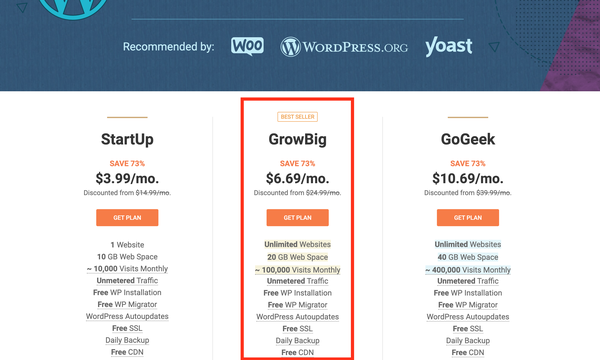Click the WordPress.org logo
This screenshot has width=600, height=360.
point(344,47)
